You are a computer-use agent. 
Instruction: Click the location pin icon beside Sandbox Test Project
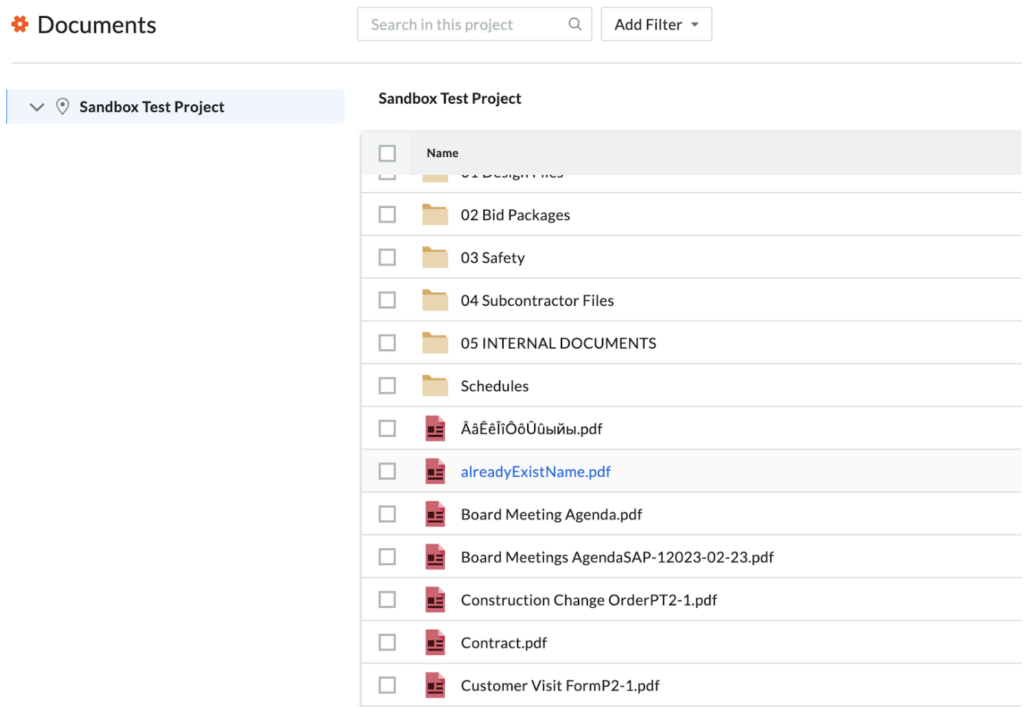62,107
